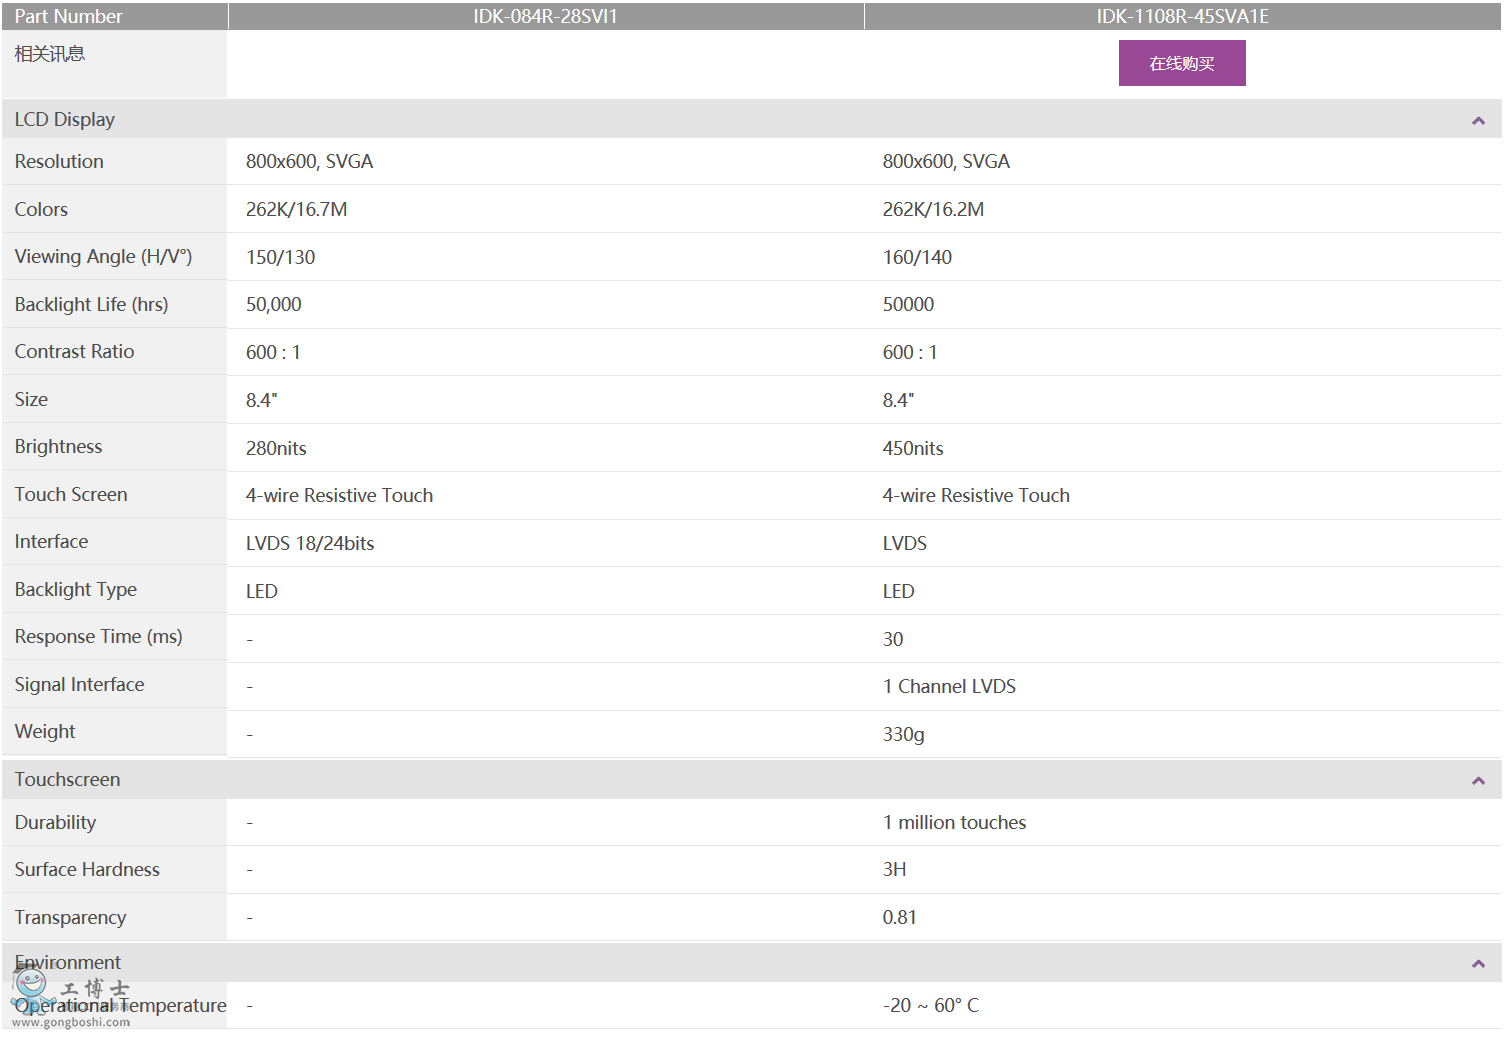Click the LCD Display section title
This screenshot has width=1505, height=1042.
click(65, 119)
